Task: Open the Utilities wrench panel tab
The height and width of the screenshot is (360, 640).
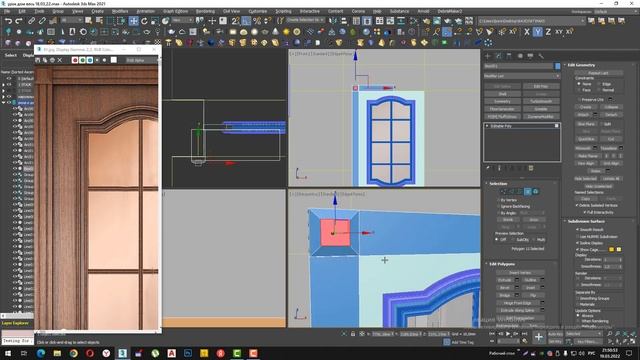Action: pos(541,56)
